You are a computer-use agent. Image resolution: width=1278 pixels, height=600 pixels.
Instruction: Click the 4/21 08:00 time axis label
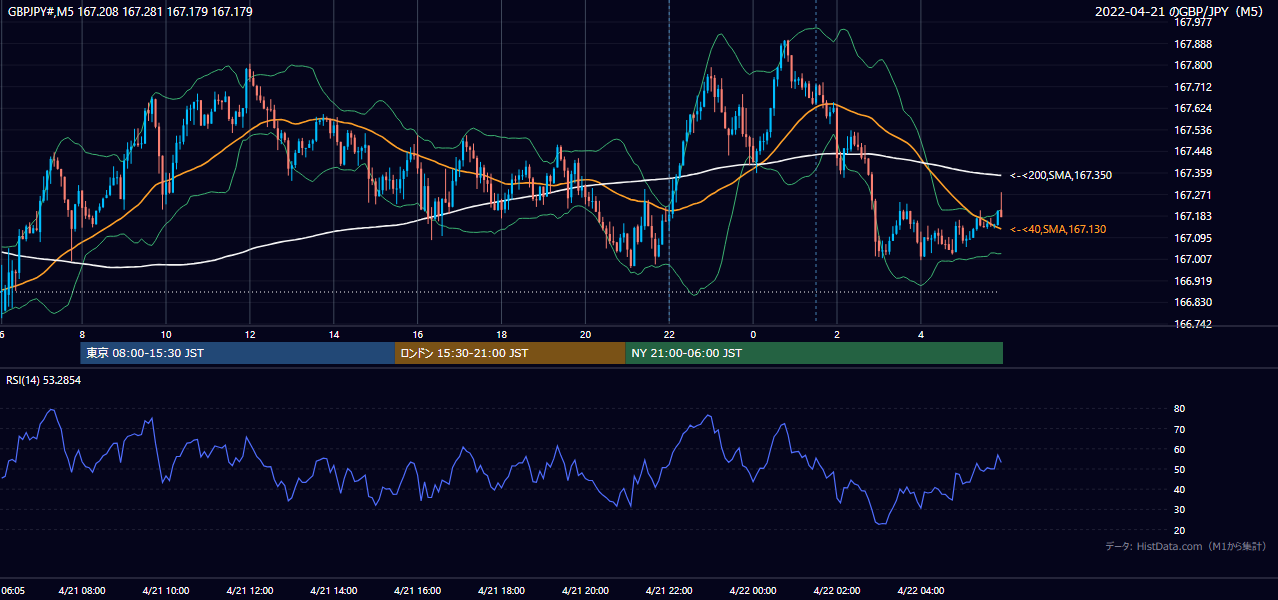click(82, 591)
